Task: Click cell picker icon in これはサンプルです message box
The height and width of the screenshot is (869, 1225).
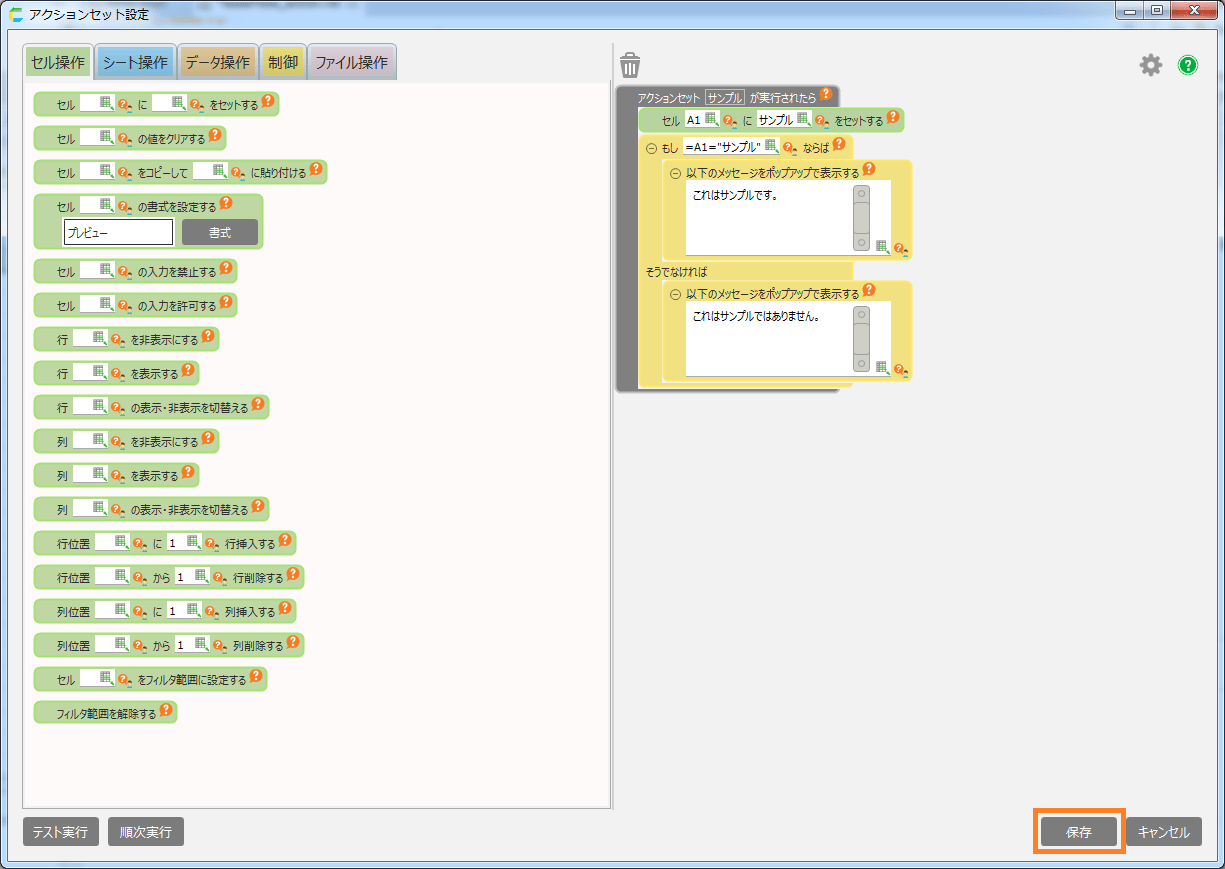Action: pos(882,246)
